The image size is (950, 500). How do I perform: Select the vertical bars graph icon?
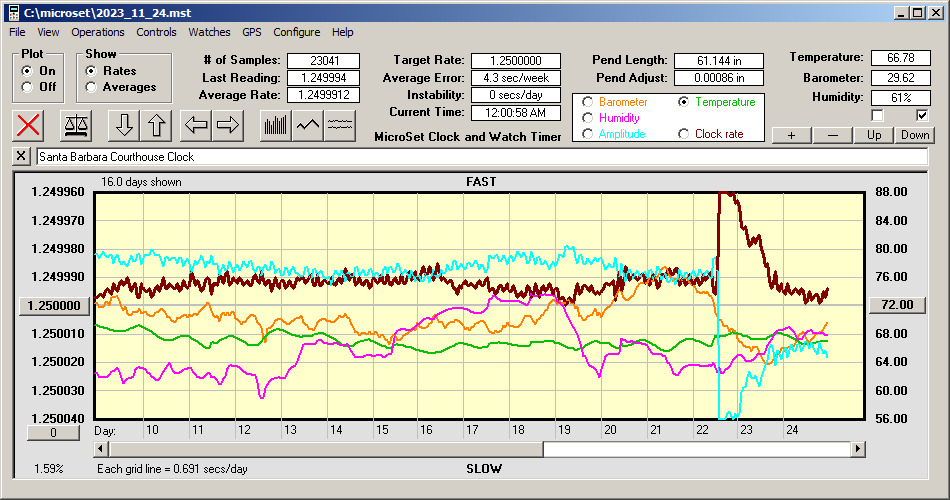(276, 125)
